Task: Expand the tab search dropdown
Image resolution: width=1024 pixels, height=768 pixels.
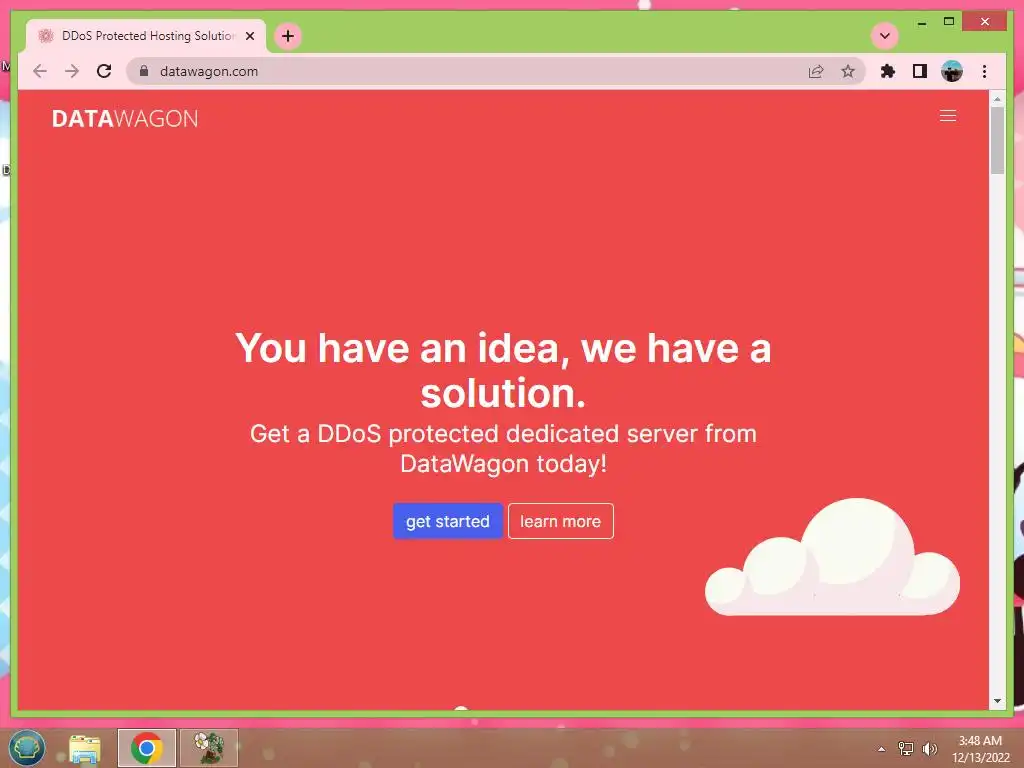Action: [885, 36]
